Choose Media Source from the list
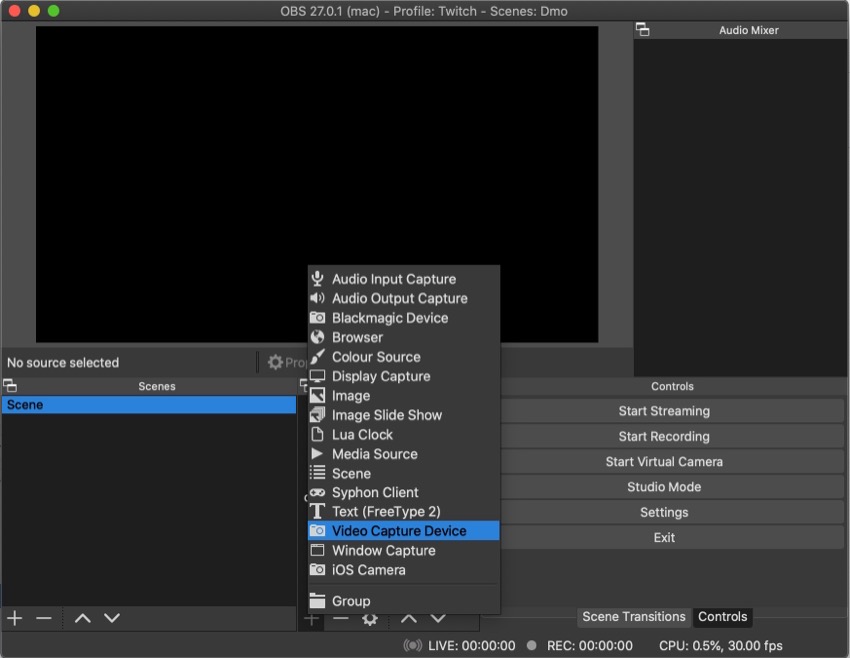Image resolution: width=850 pixels, height=658 pixels. 403,454
